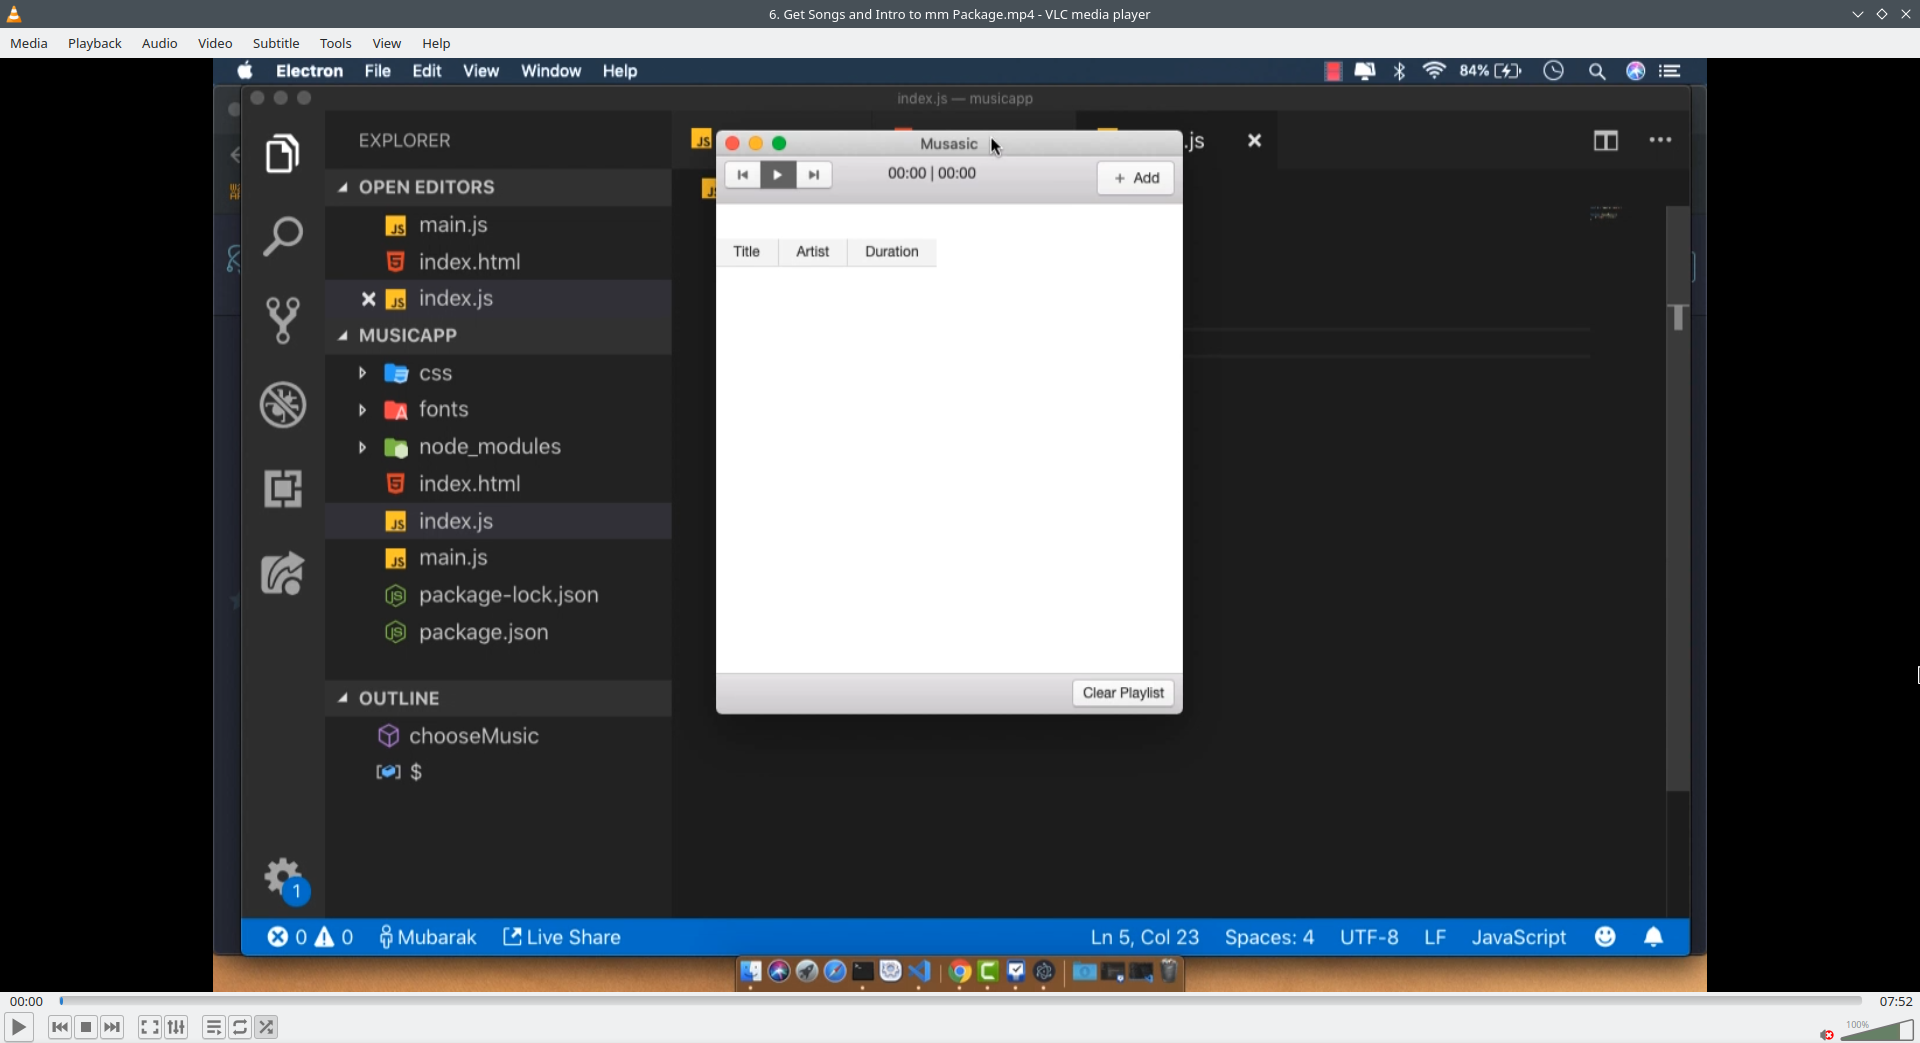Open the VS Code Explorer activity icon
Viewport: 1920px width, 1043px height.
(283, 154)
